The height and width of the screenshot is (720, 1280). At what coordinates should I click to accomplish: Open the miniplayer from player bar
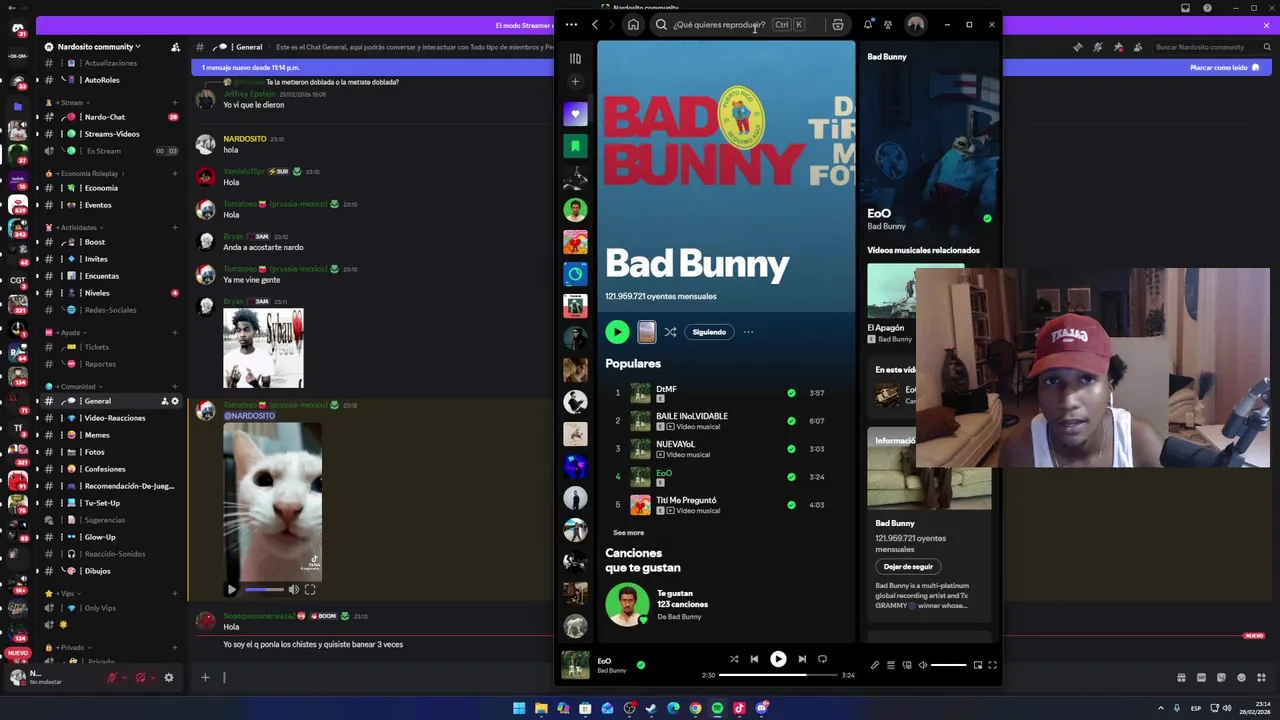coord(978,665)
